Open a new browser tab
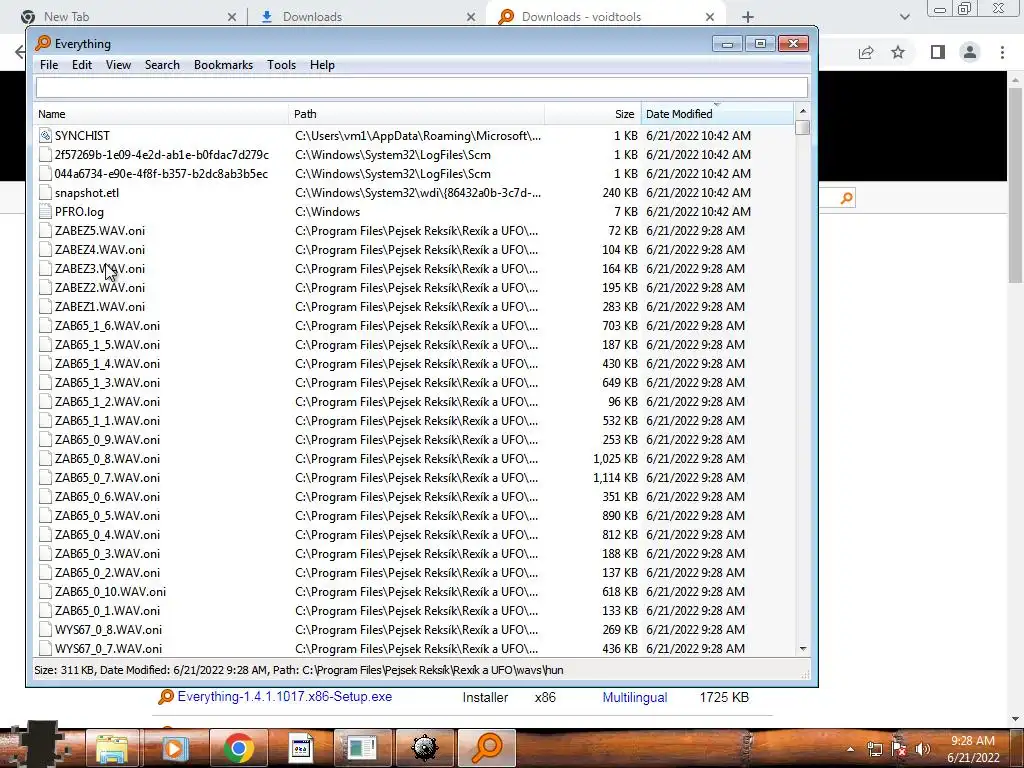Screen dimensions: 1024x768 coord(748,17)
